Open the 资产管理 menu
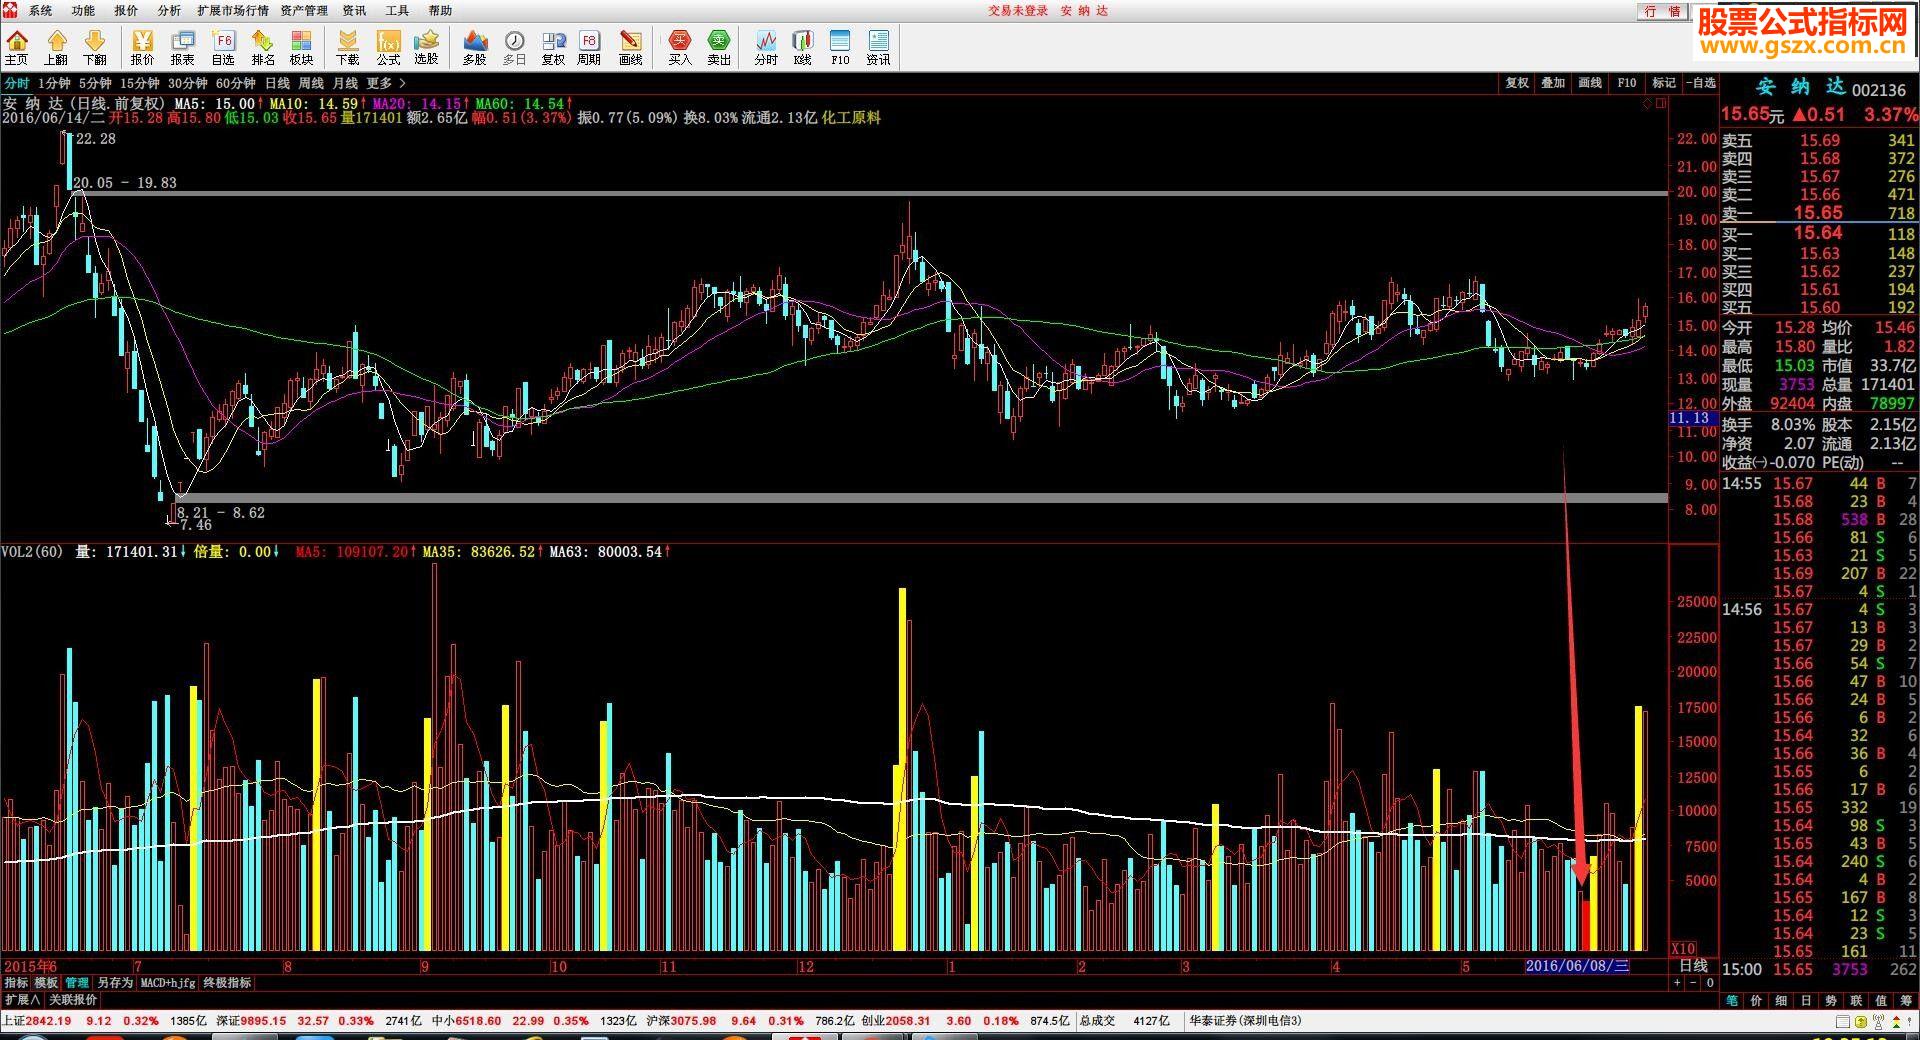 click(304, 11)
